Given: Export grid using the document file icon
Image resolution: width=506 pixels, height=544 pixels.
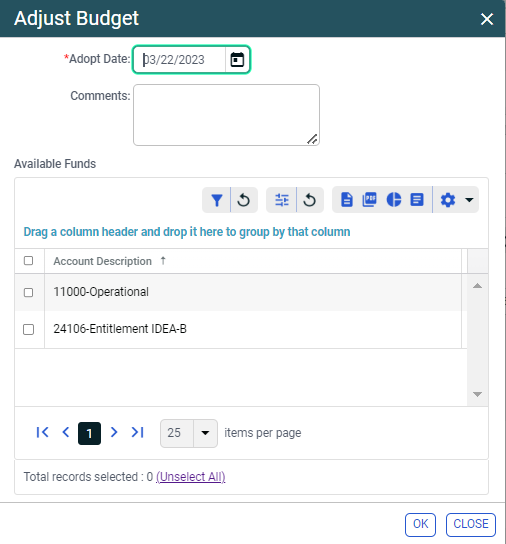Looking at the screenshot, I should (347, 200).
